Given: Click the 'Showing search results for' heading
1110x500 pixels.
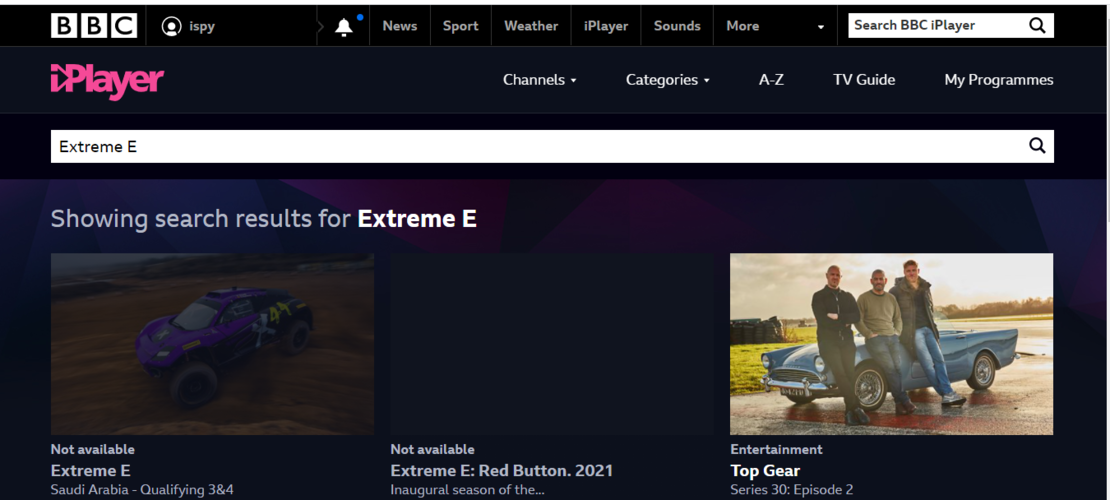Looking at the screenshot, I should click(263, 219).
